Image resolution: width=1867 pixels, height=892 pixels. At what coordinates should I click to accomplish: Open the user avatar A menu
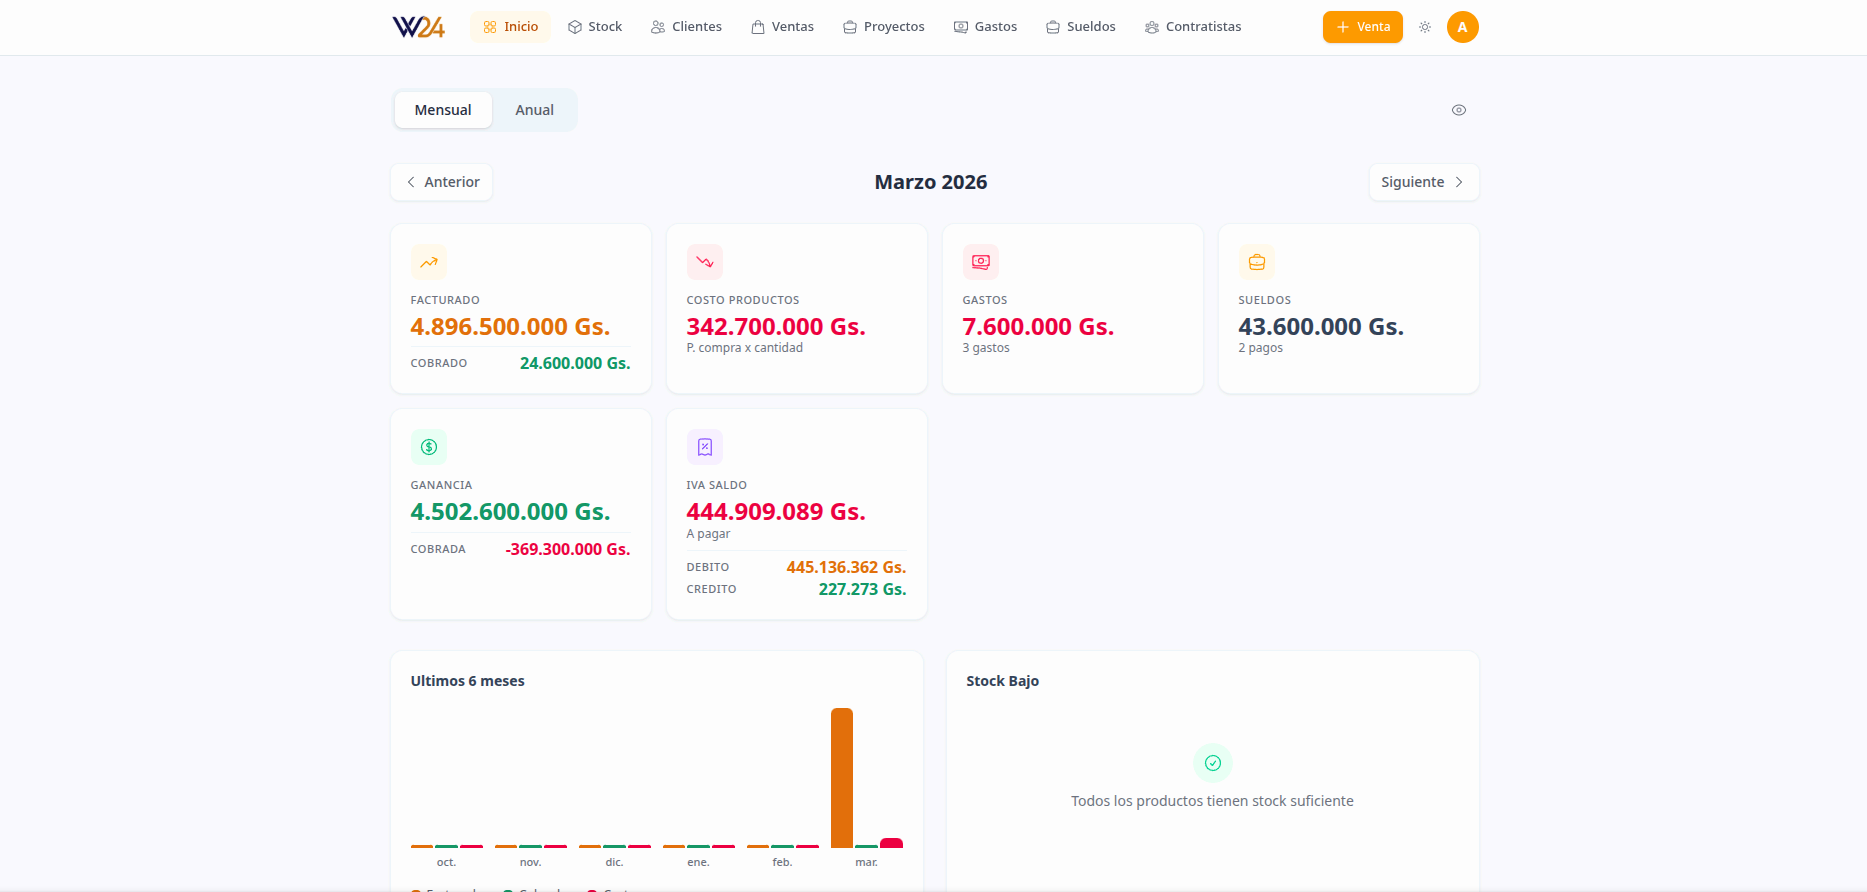pos(1462,27)
